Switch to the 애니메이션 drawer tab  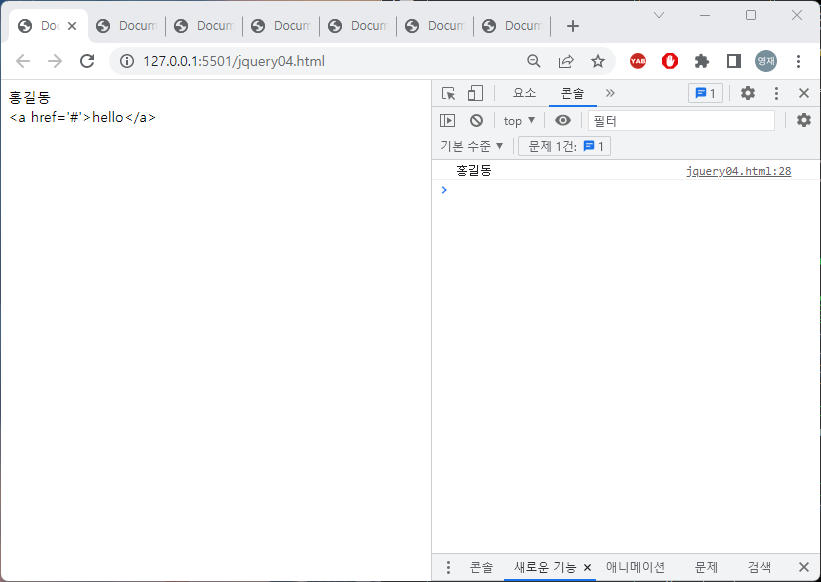tap(635, 567)
